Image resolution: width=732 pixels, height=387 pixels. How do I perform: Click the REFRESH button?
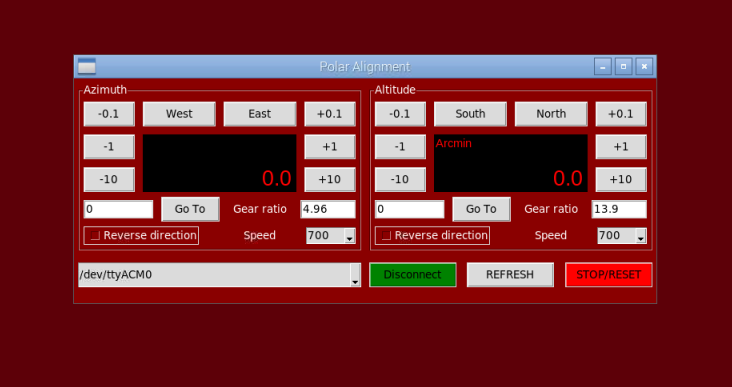pyautogui.click(x=510, y=274)
